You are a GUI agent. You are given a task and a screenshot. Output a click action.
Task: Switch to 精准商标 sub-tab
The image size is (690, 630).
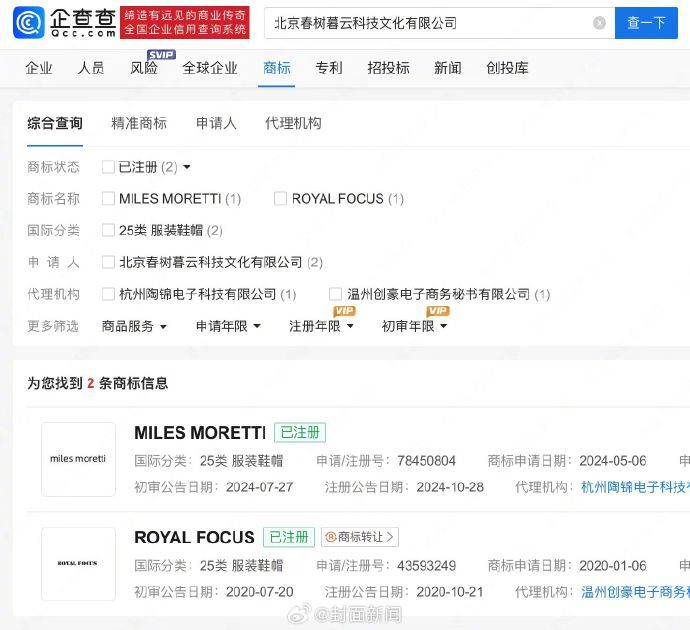[139, 123]
